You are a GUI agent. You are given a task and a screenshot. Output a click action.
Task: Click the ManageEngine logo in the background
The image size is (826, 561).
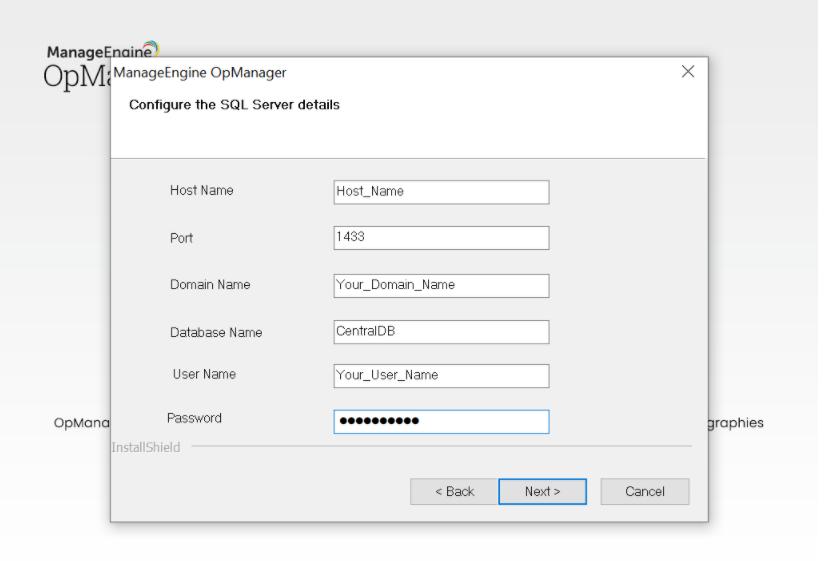point(102,51)
